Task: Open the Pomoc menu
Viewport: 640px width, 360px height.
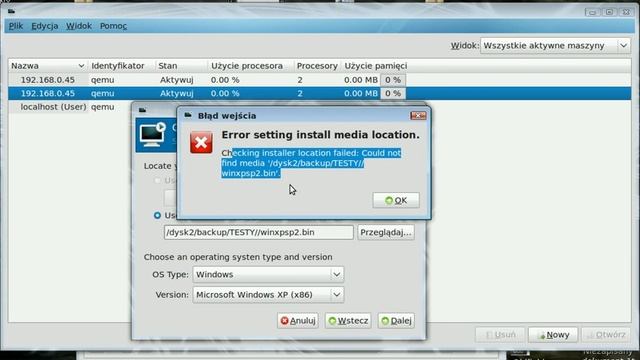Action: pyautogui.click(x=113, y=26)
